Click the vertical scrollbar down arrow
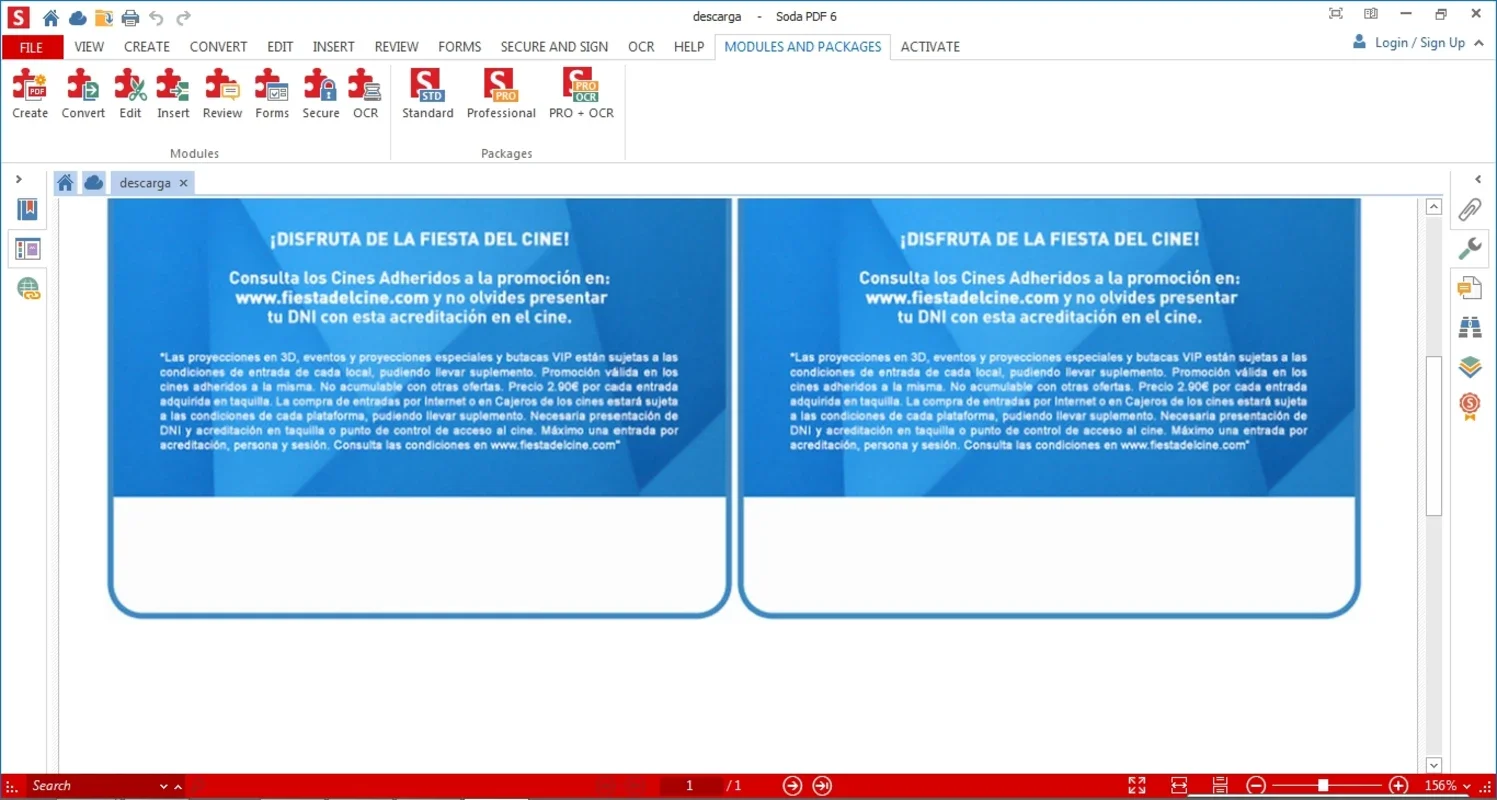Screen dimensions: 1497x800 (1434, 765)
